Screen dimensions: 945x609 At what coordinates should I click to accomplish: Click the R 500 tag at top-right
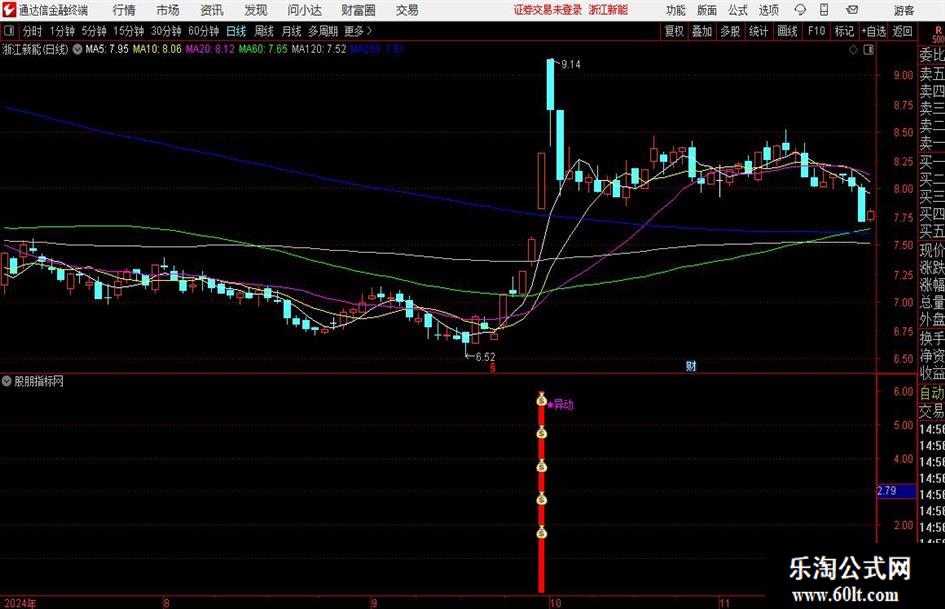click(x=938, y=34)
